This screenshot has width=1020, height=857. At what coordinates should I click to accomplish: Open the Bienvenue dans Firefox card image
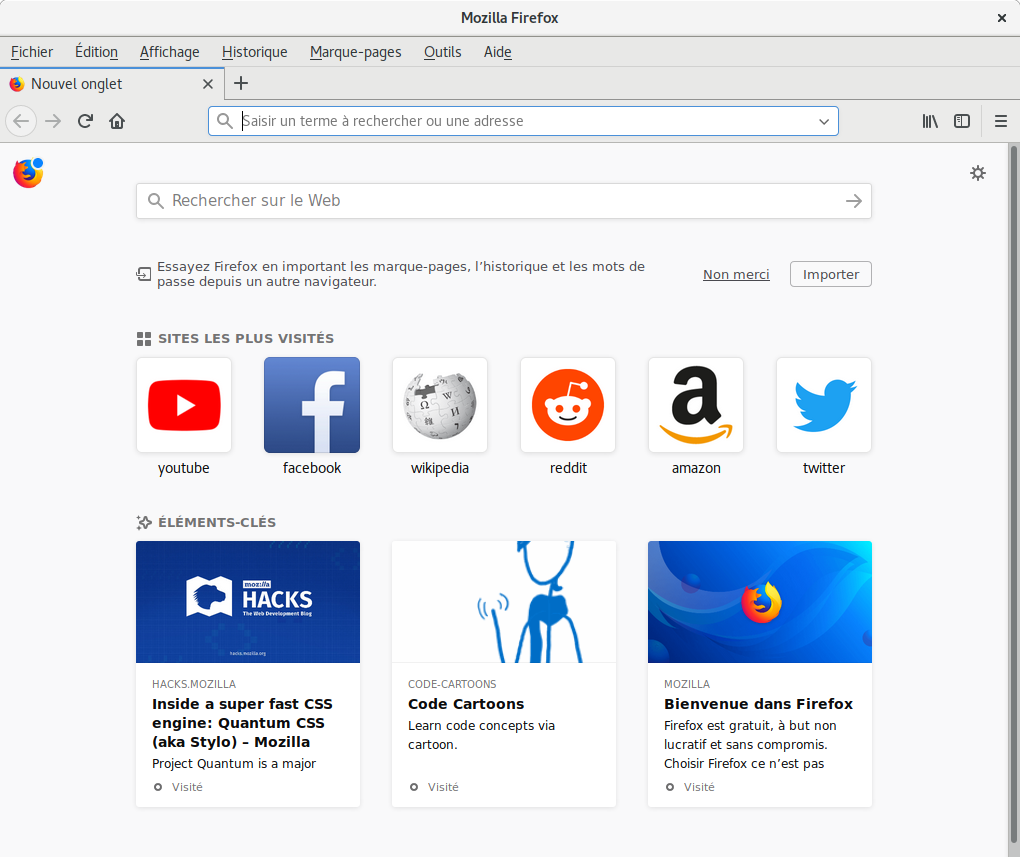760,602
